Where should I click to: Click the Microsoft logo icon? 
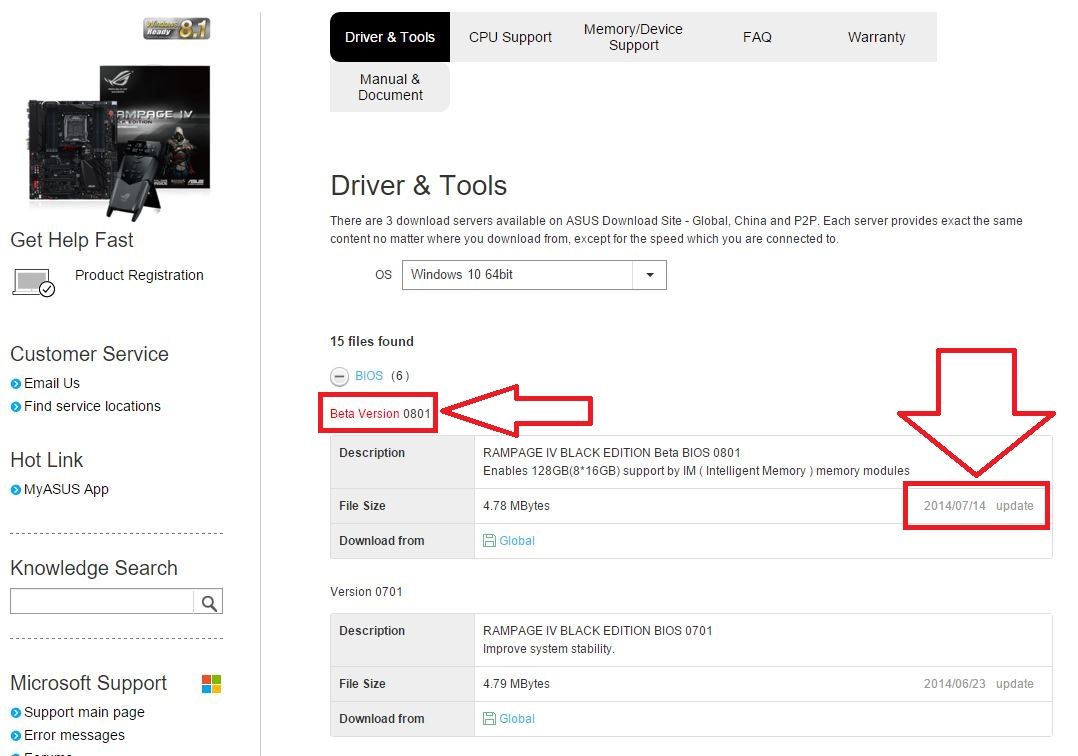[211, 684]
